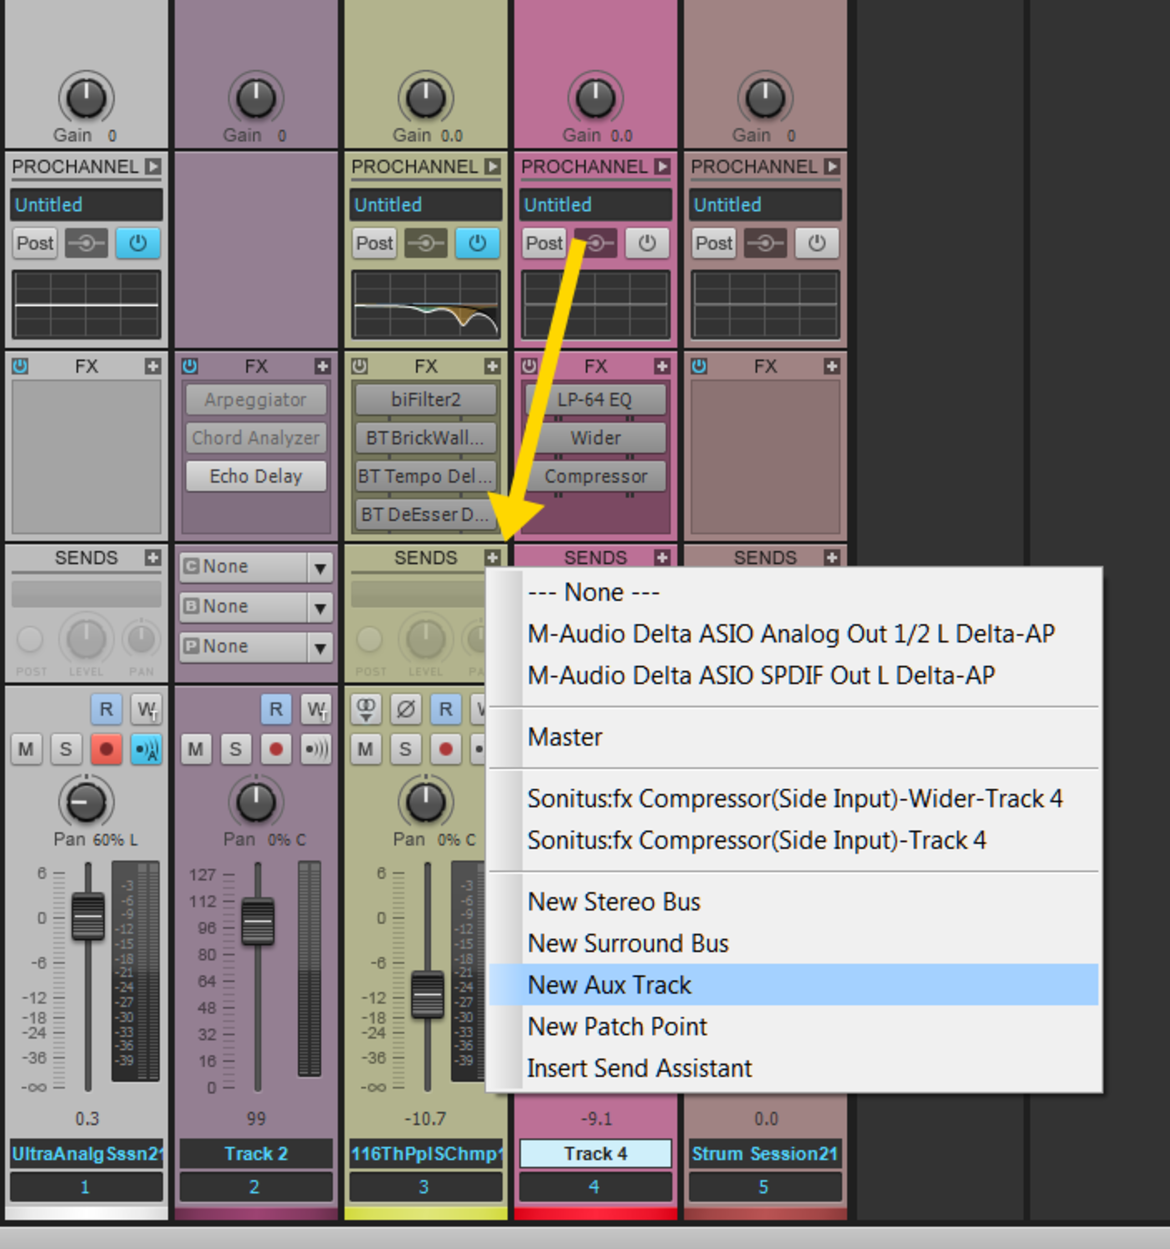The width and height of the screenshot is (1170, 1249).
Task: Add a send on track 1 SENDS section
Action: [x=152, y=558]
